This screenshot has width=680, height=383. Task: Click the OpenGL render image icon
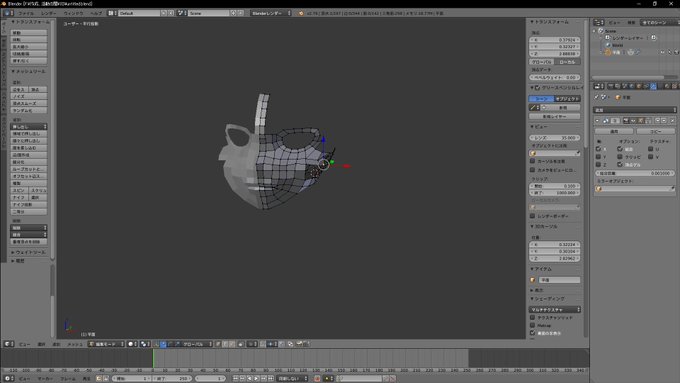click(x=299, y=344)
